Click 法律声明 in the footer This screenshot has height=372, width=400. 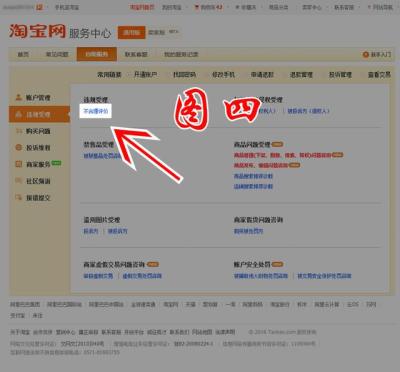coord(225,332)
